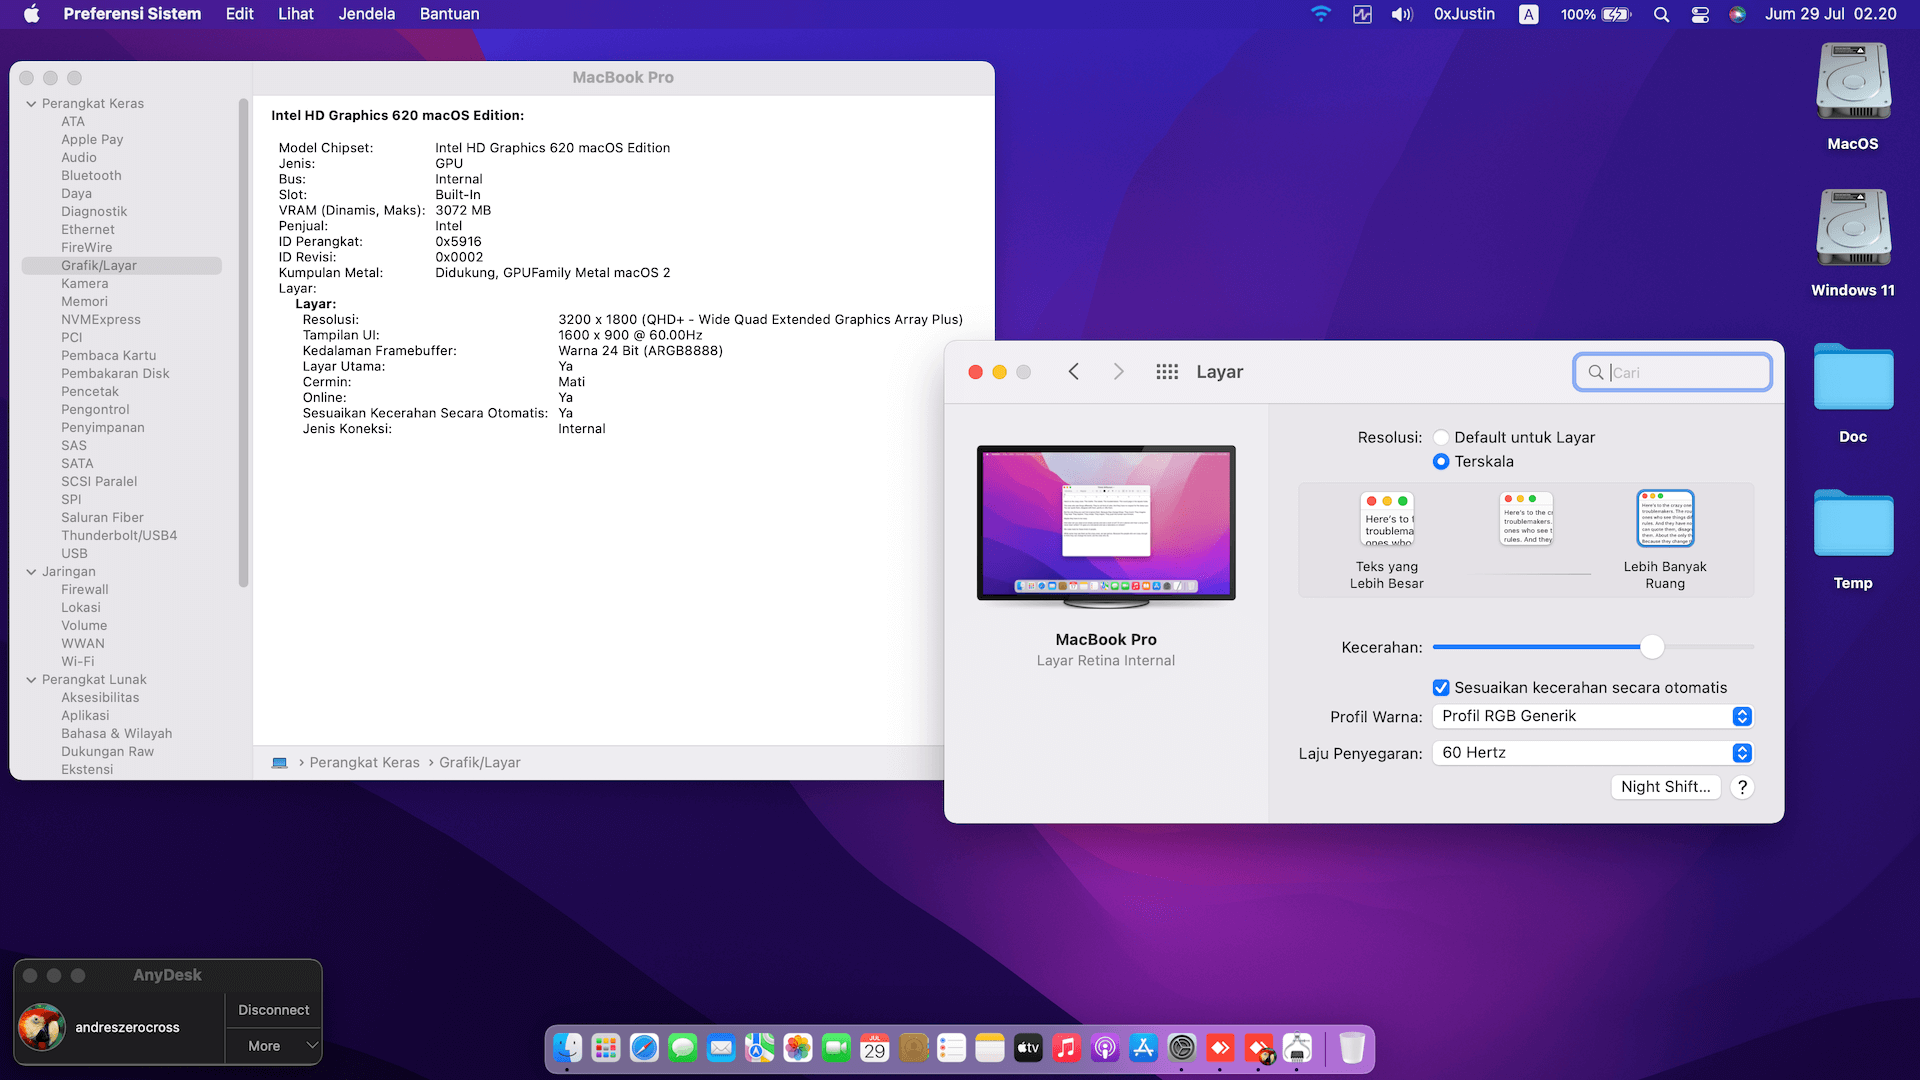The height and width of the screenshot is (1080, 1920).
Task: Open volume control in menu bar
Action: 1402,14
